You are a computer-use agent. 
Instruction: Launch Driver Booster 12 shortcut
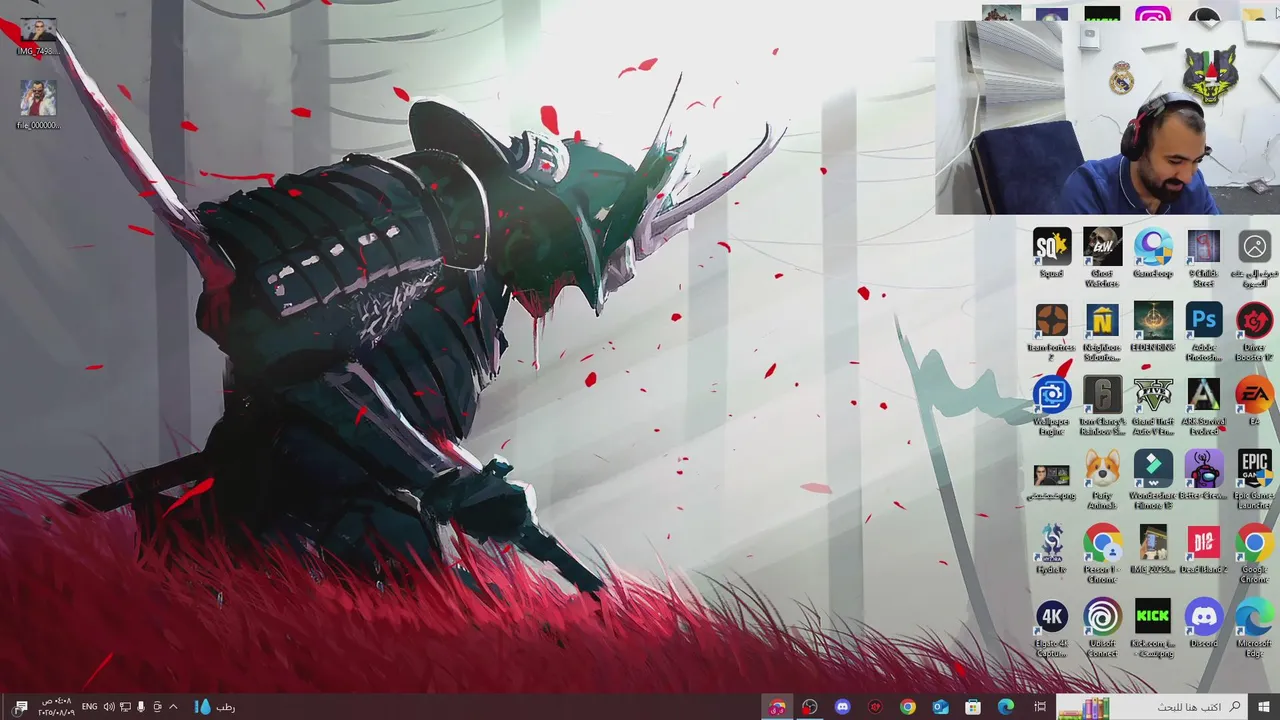1254,332
